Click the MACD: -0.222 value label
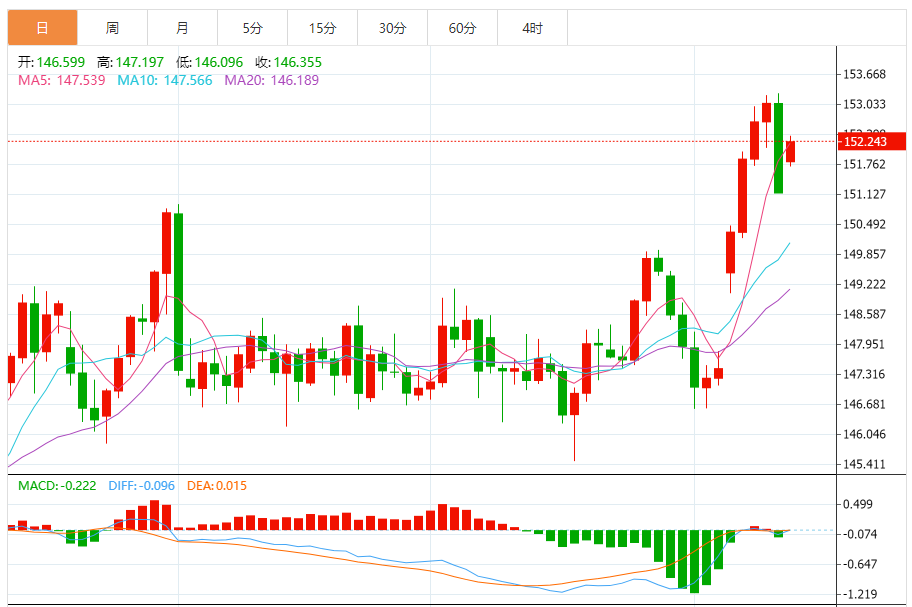The height and width of the screenshot is (607, 912). tap(57, 486)
